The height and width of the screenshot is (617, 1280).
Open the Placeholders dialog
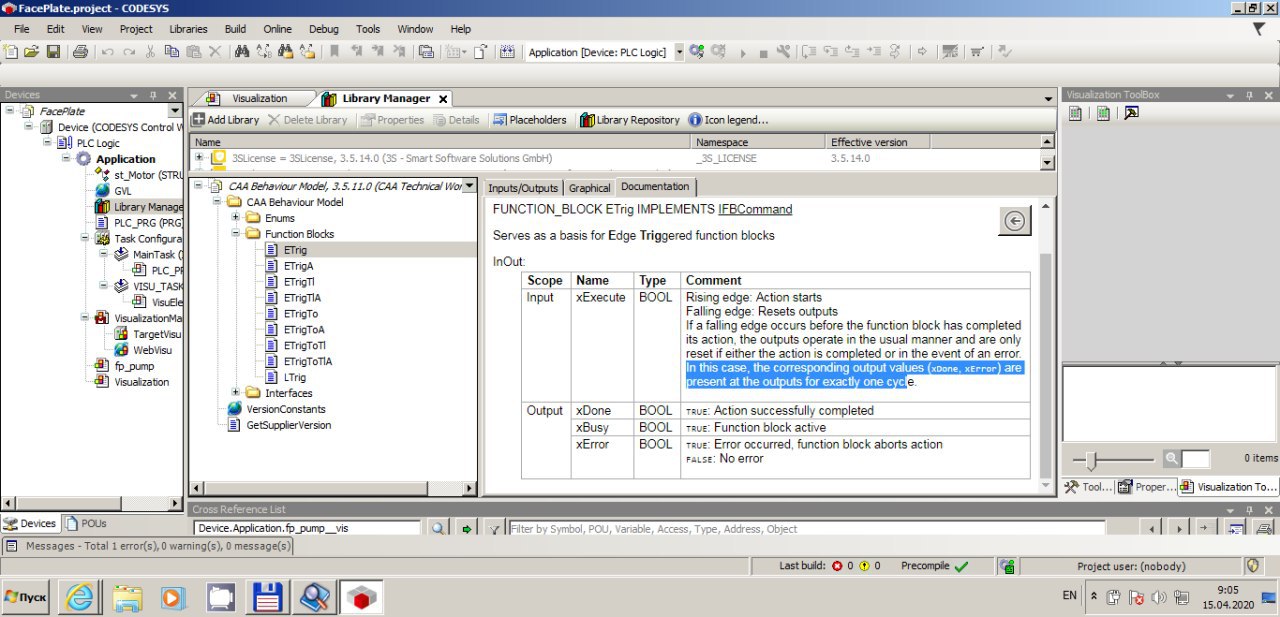[529, 120]
